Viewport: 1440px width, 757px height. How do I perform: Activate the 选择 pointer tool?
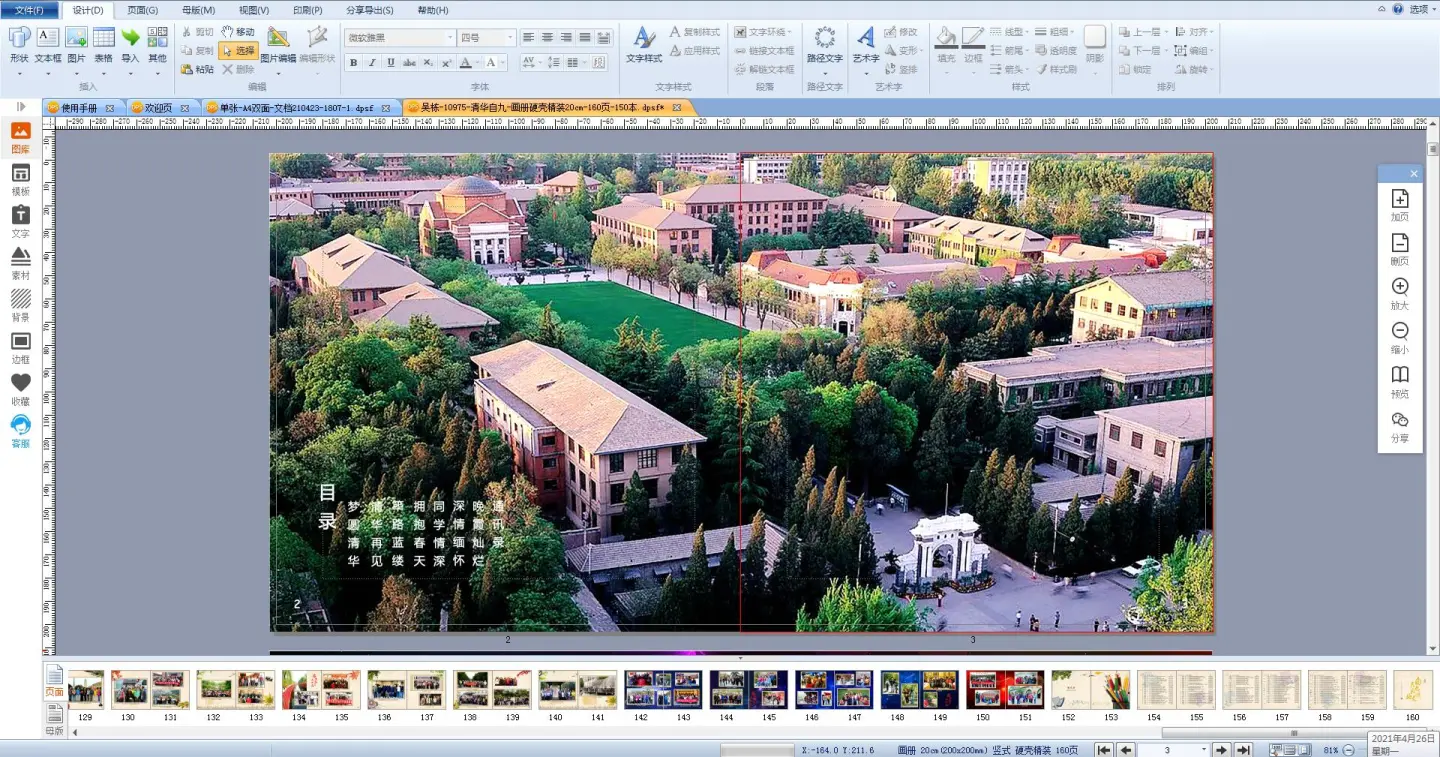tap(238, 50)
